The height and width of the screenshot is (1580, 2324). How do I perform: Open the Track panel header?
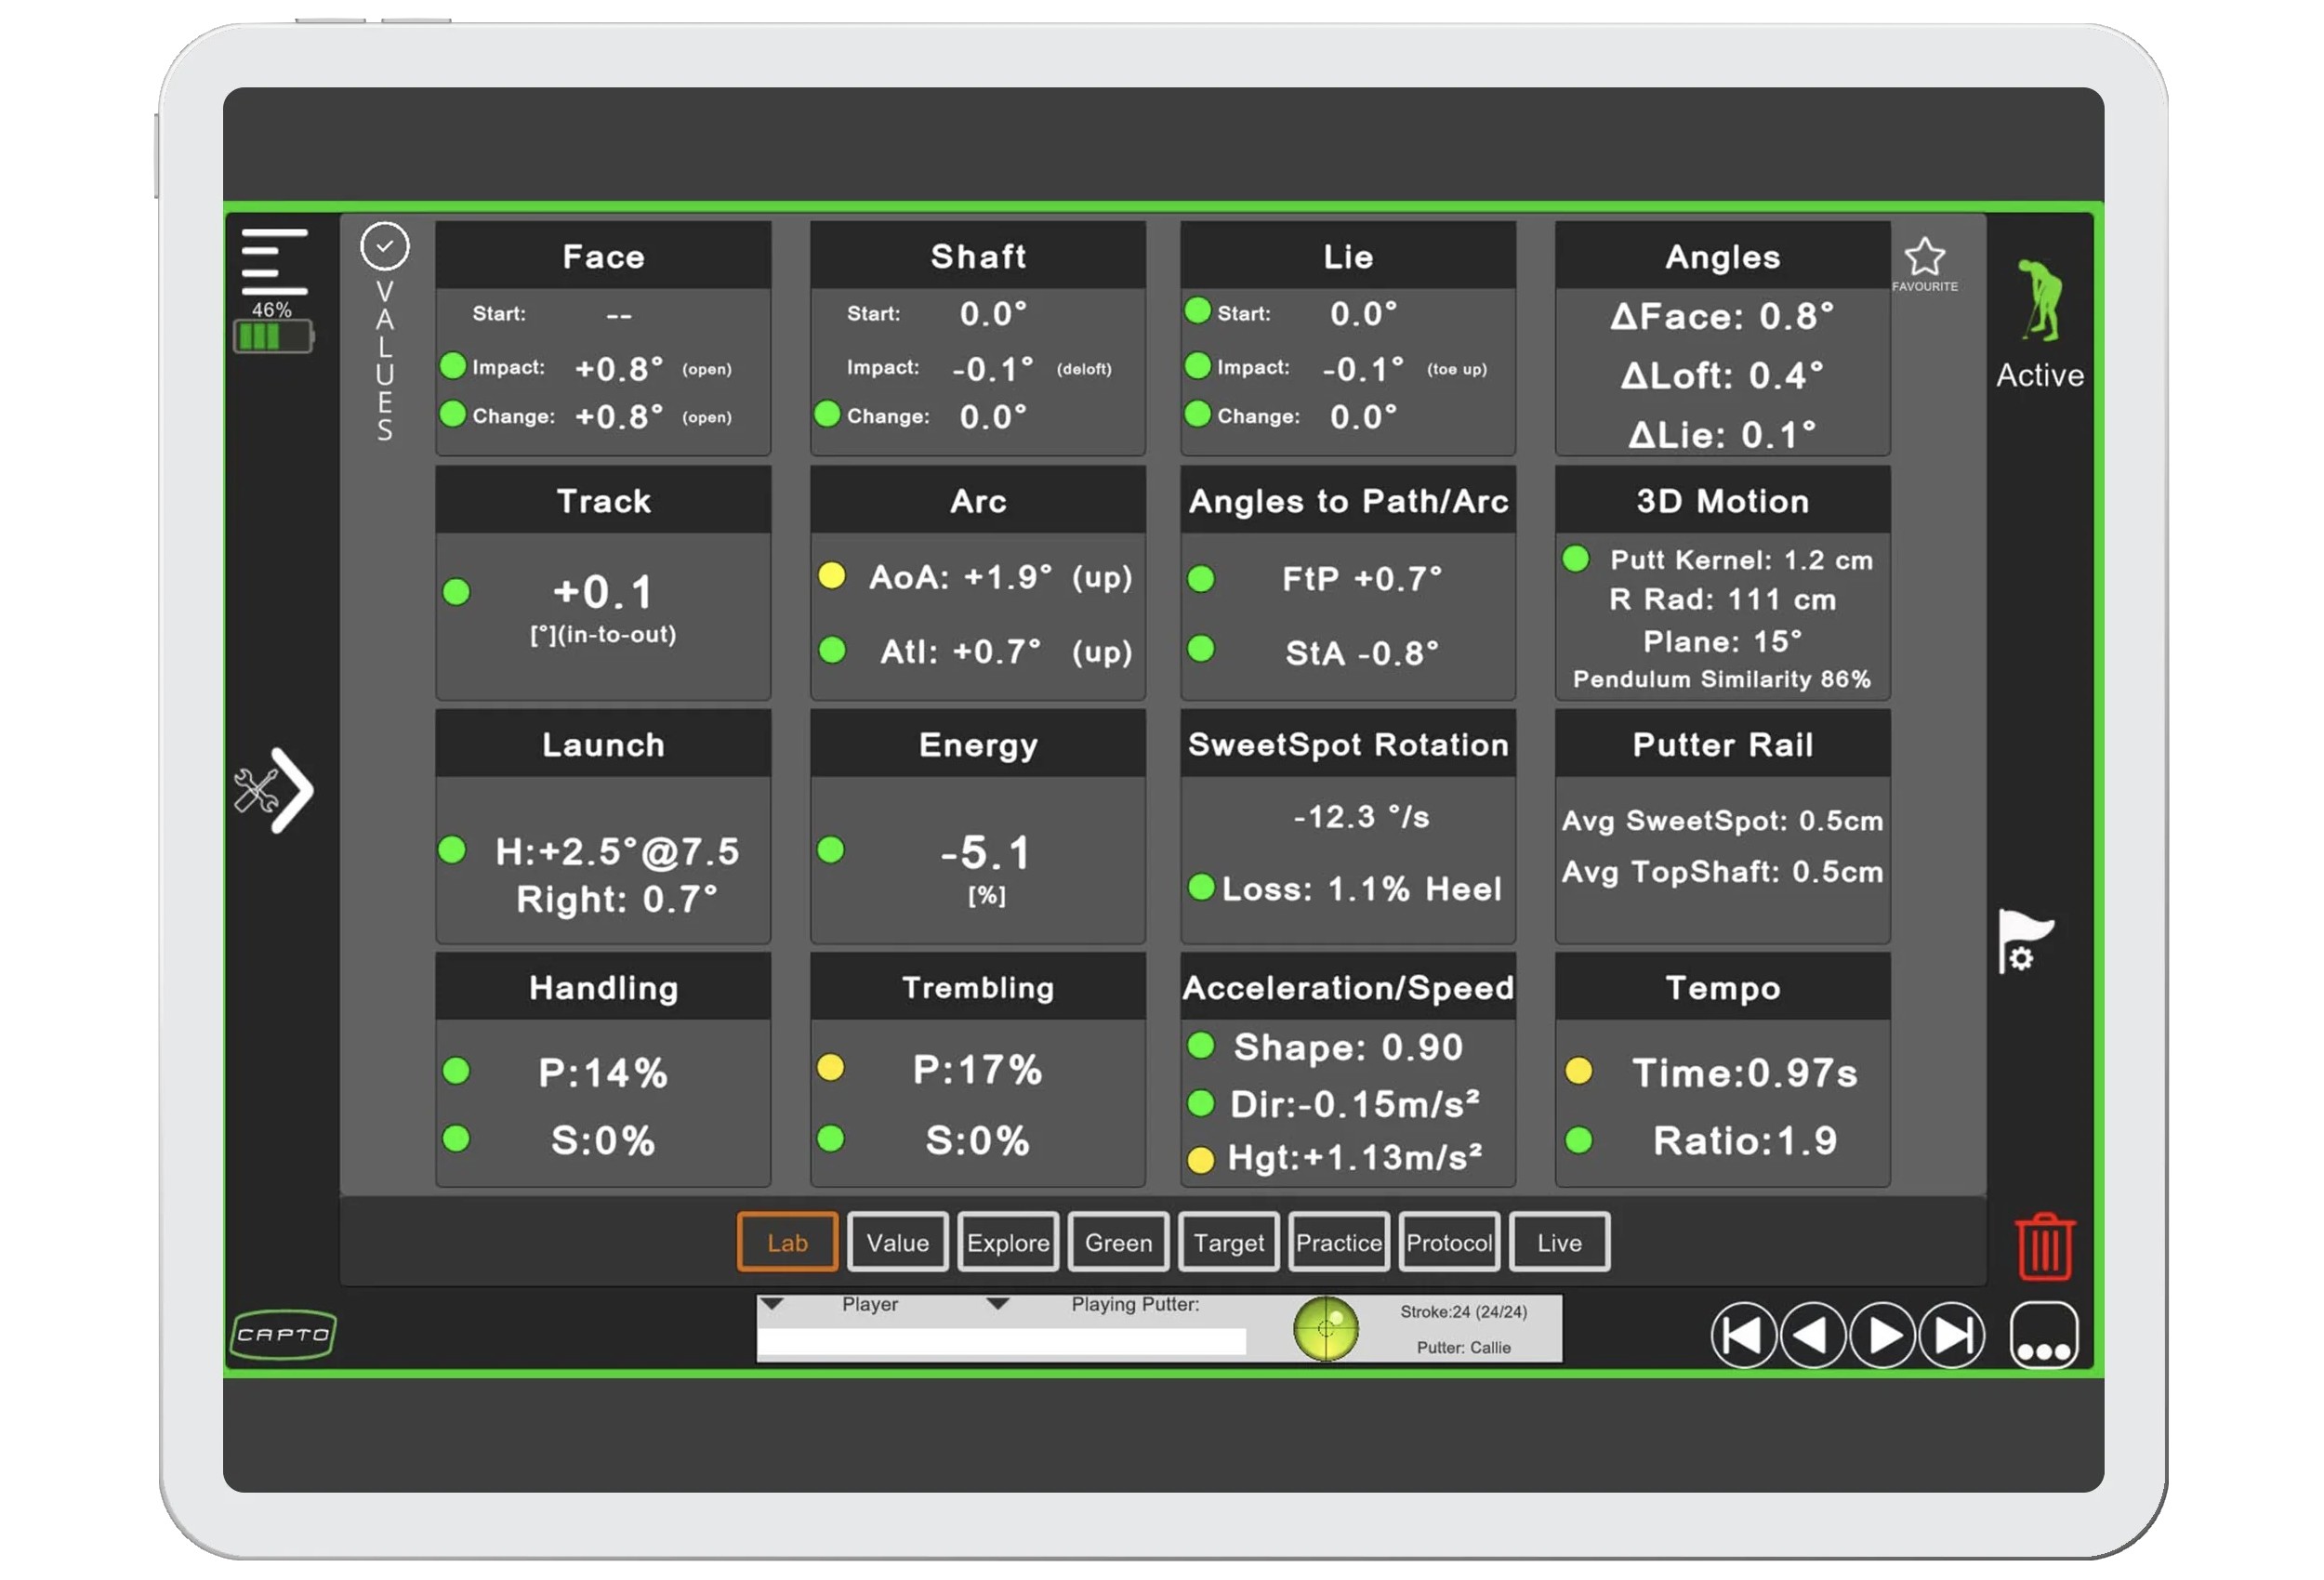[603, 500]
